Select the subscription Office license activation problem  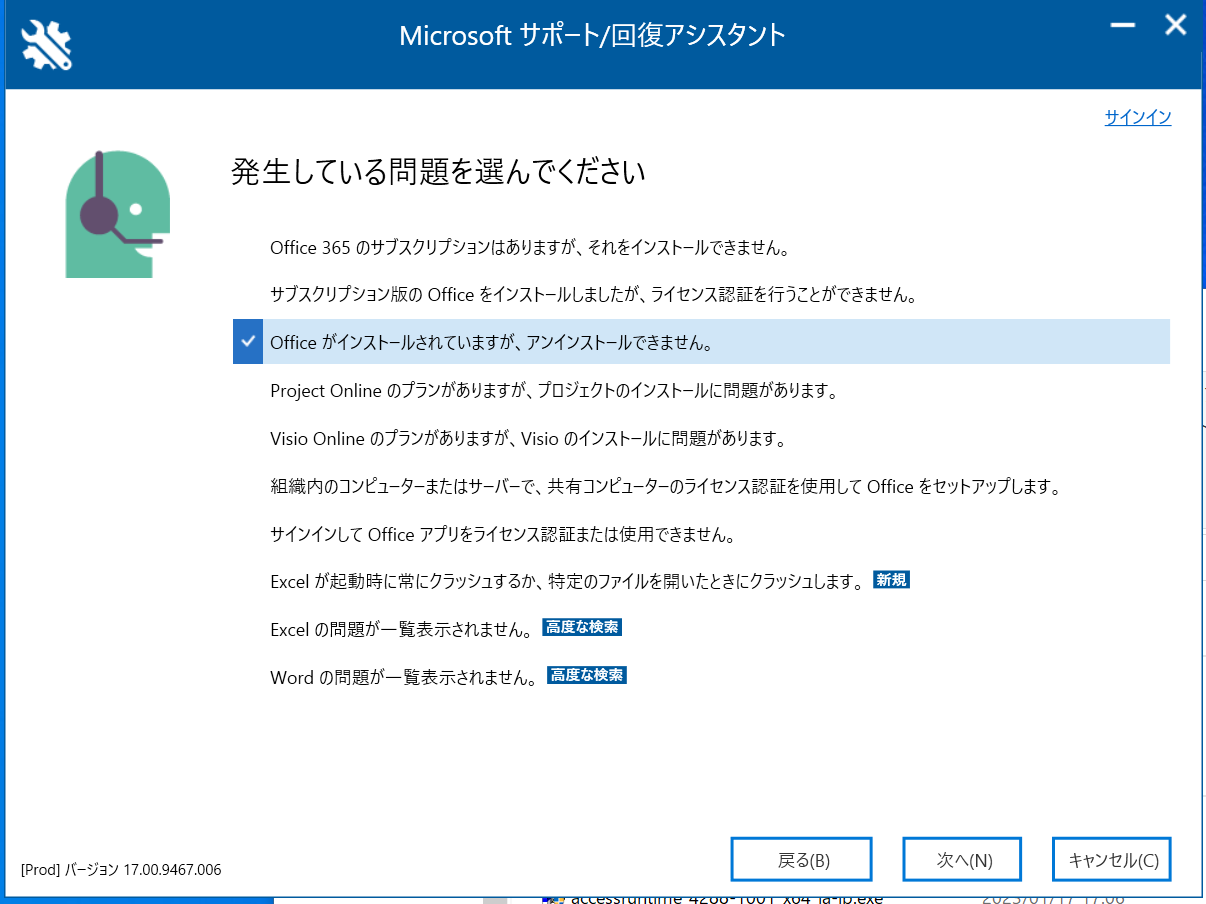(x=593, y=295)
